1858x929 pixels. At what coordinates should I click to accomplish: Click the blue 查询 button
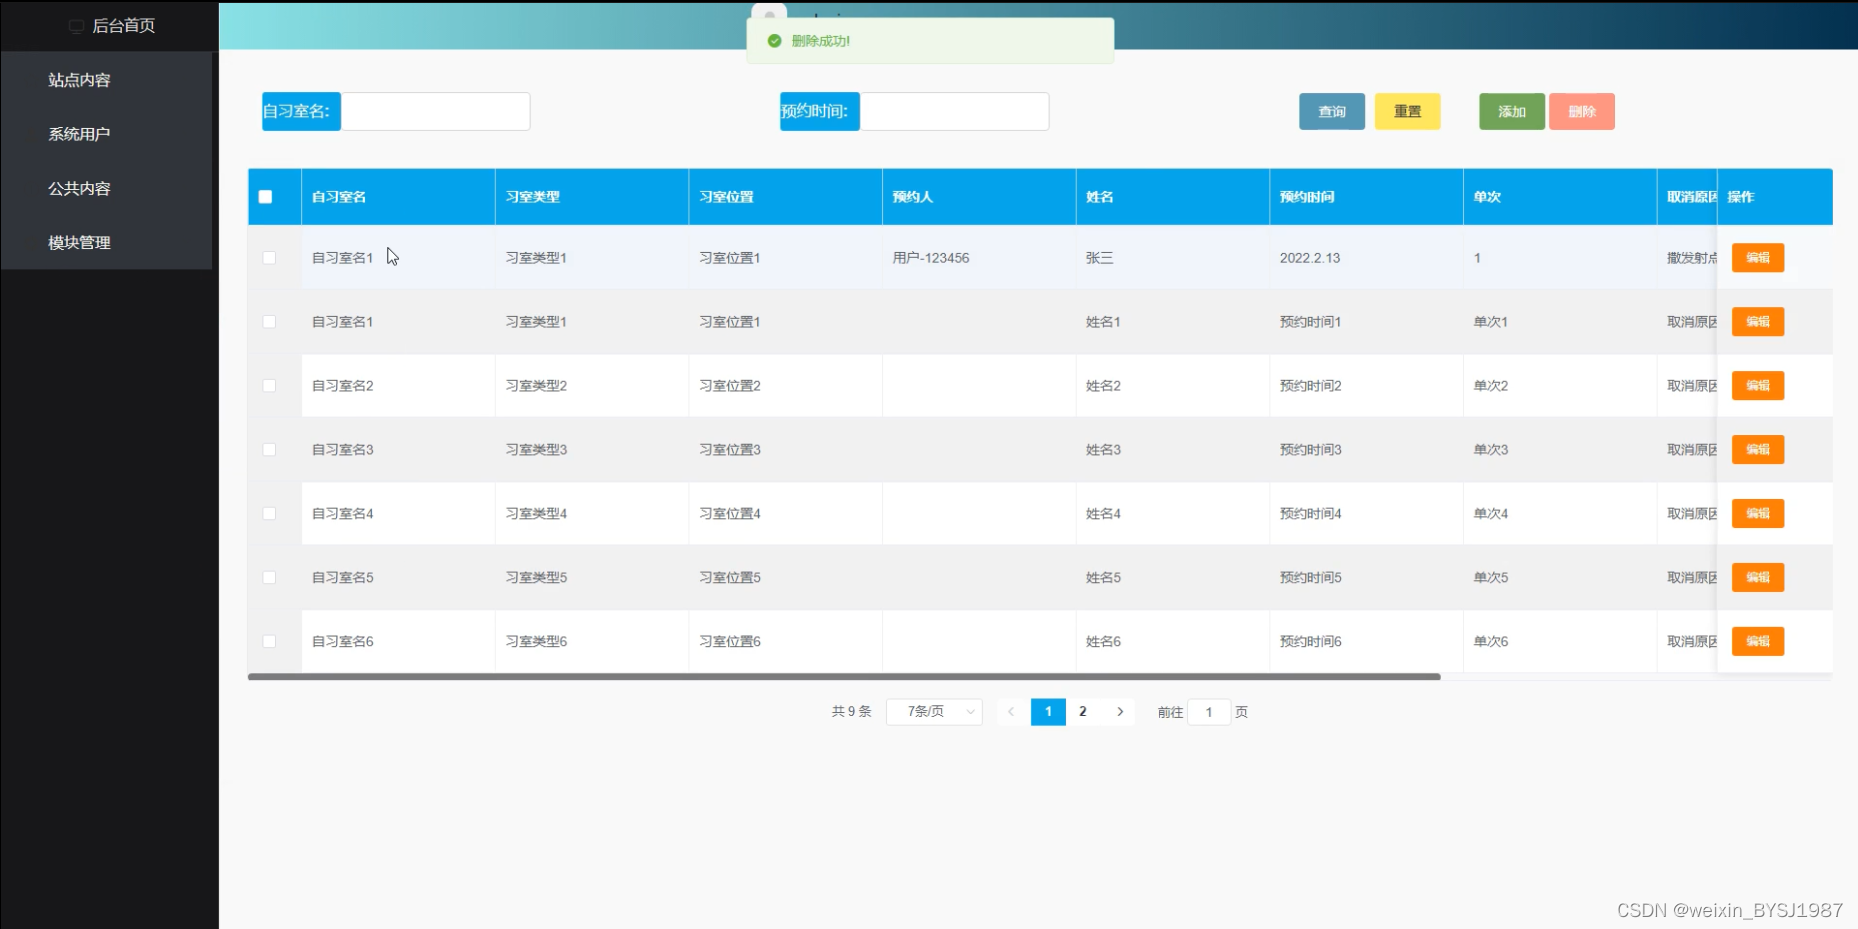tap(1332, 112)
